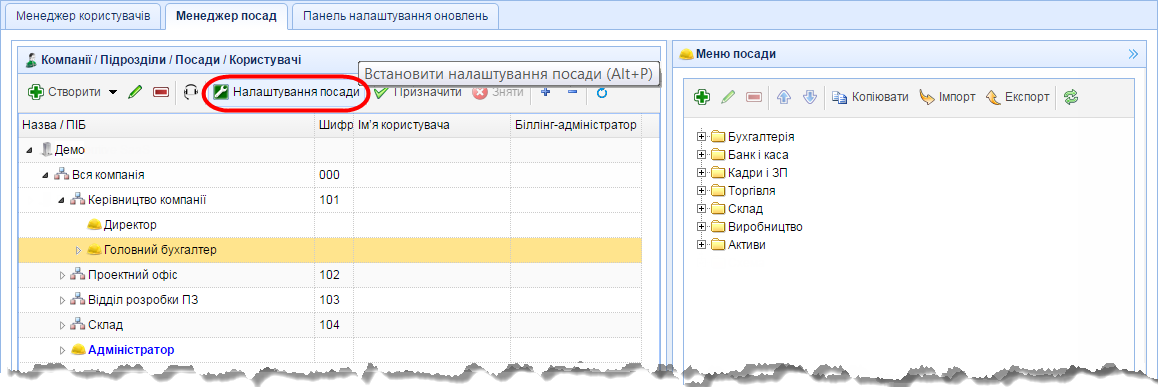This screenshot has width=1158, height=387.
Task: Click the red minus delete icon in left panel
Action: (160, 92)
